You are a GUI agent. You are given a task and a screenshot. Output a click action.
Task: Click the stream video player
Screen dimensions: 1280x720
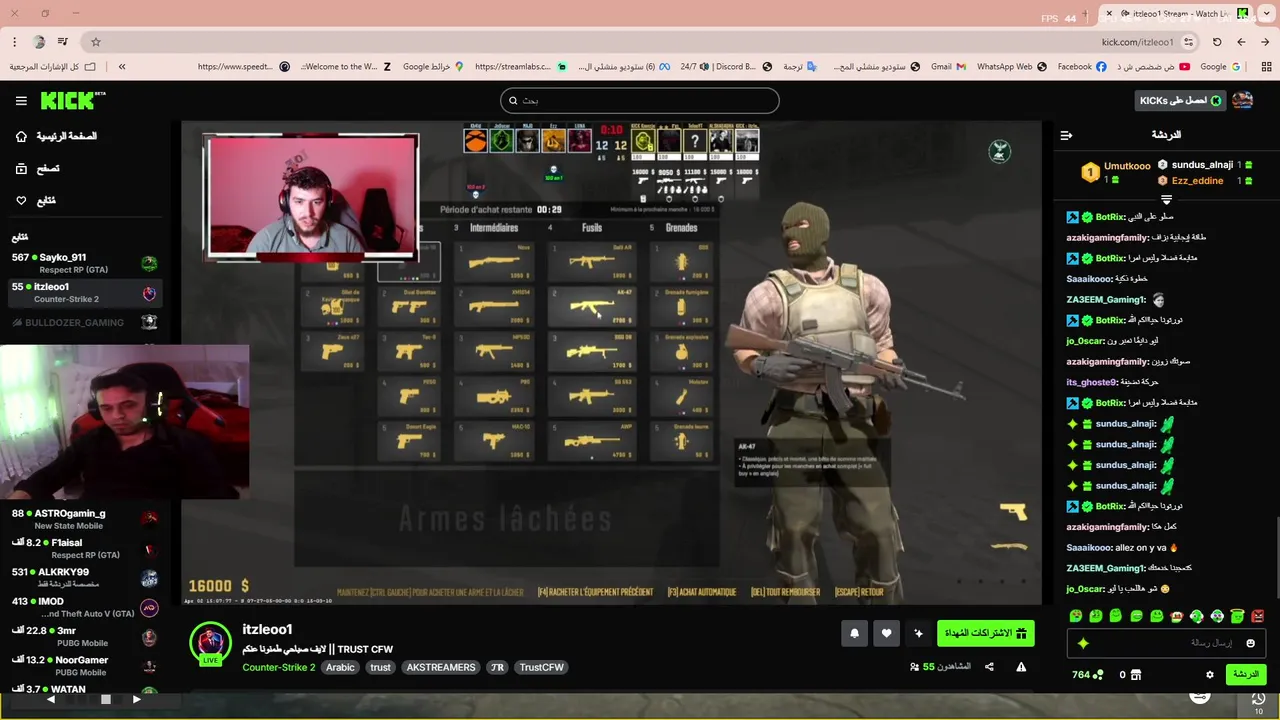pyautogui.click(x=611, y=363)
